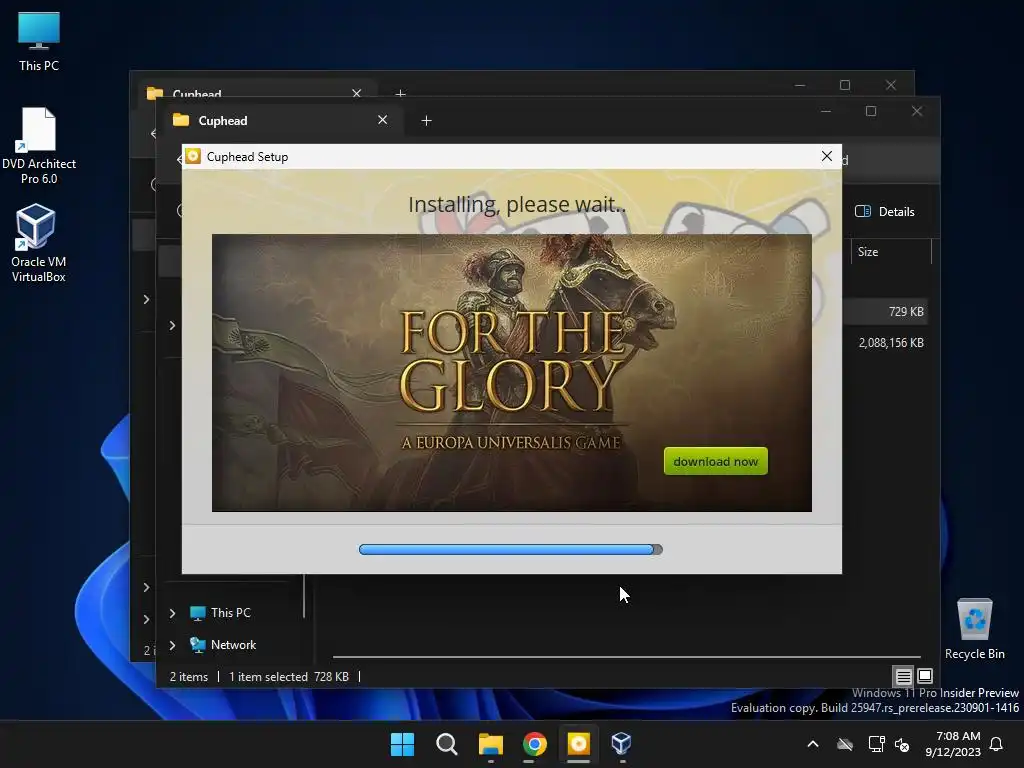Click the For The Glory advertisement banner
The height and width of the screenshot is (768, 1024).
511,372
